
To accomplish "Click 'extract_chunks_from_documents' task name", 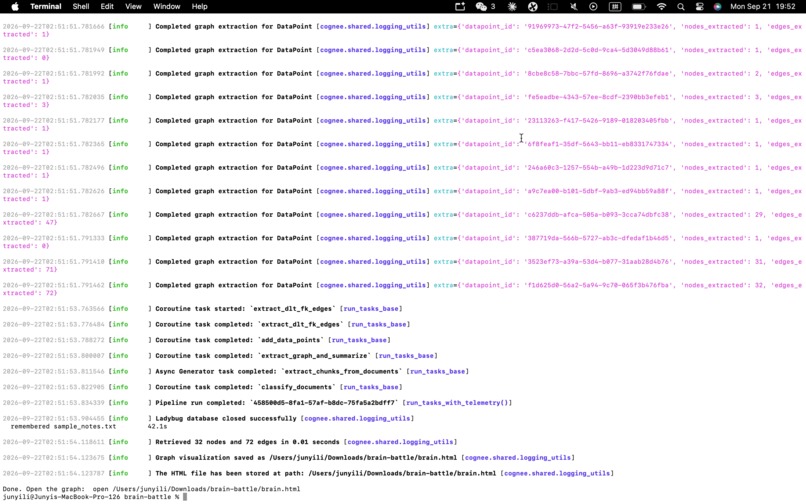I will tap(342, 371).
